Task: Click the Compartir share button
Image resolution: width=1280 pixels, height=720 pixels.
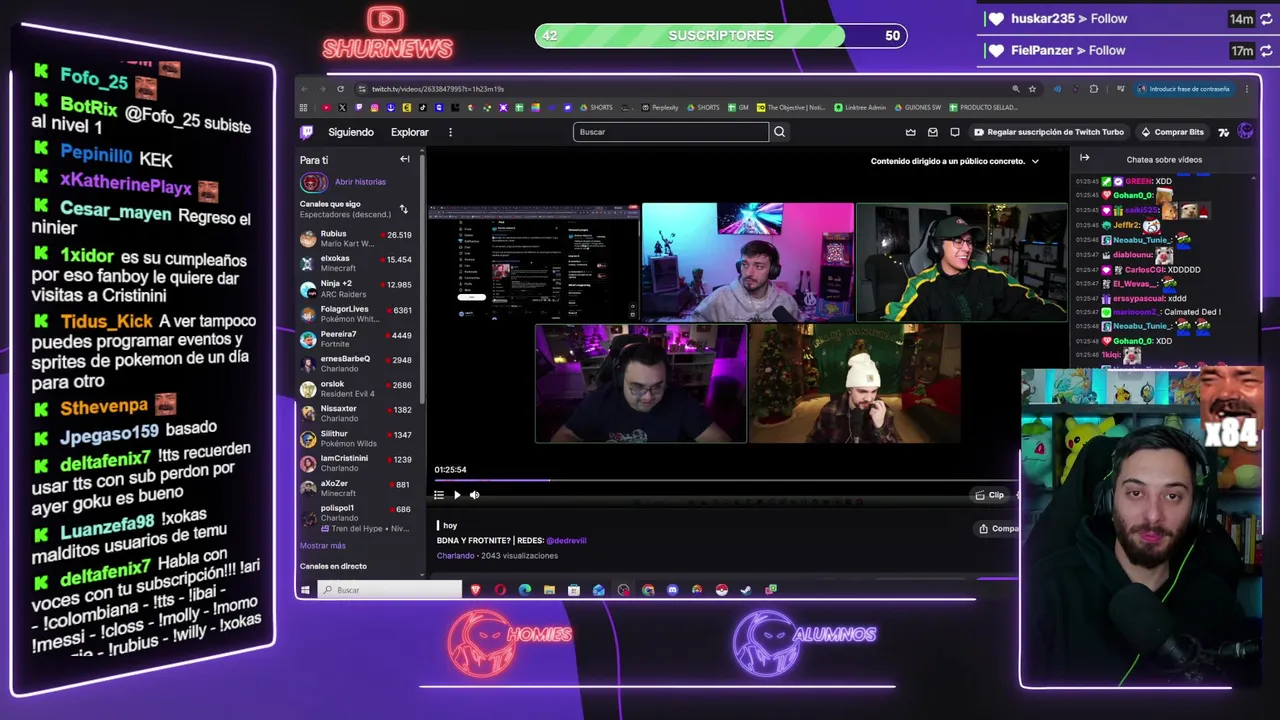Action: pos(998,529)
